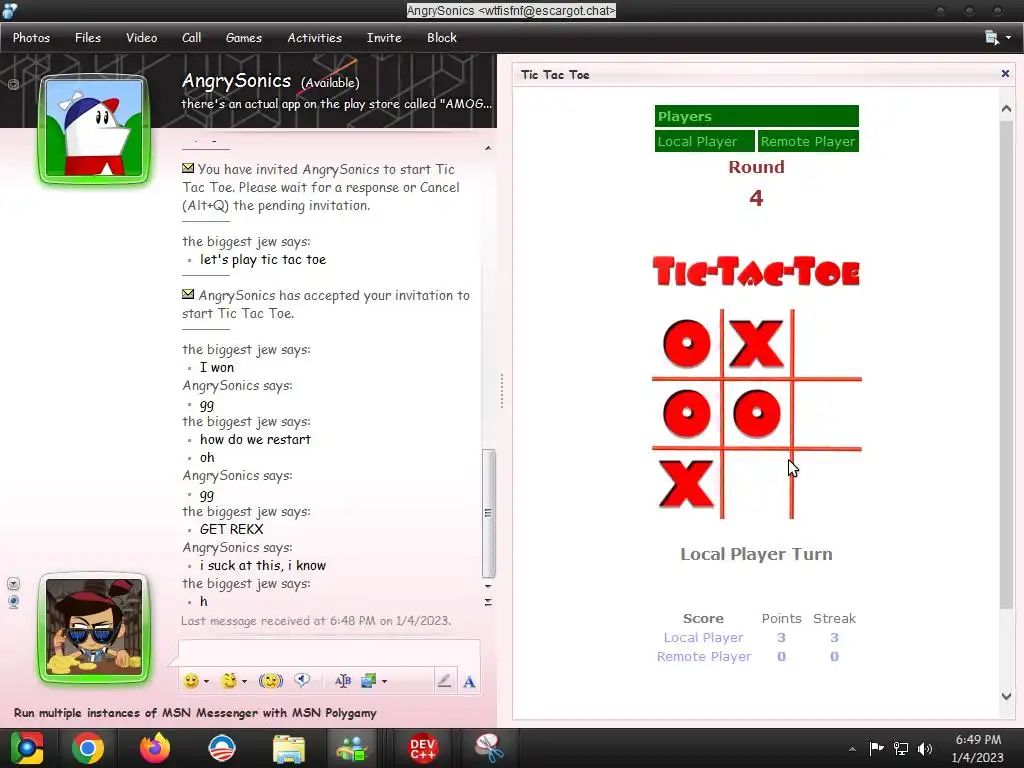Screen dimensions: 1024x768
Task: Click the Local Player button
Action: point(704,141)
